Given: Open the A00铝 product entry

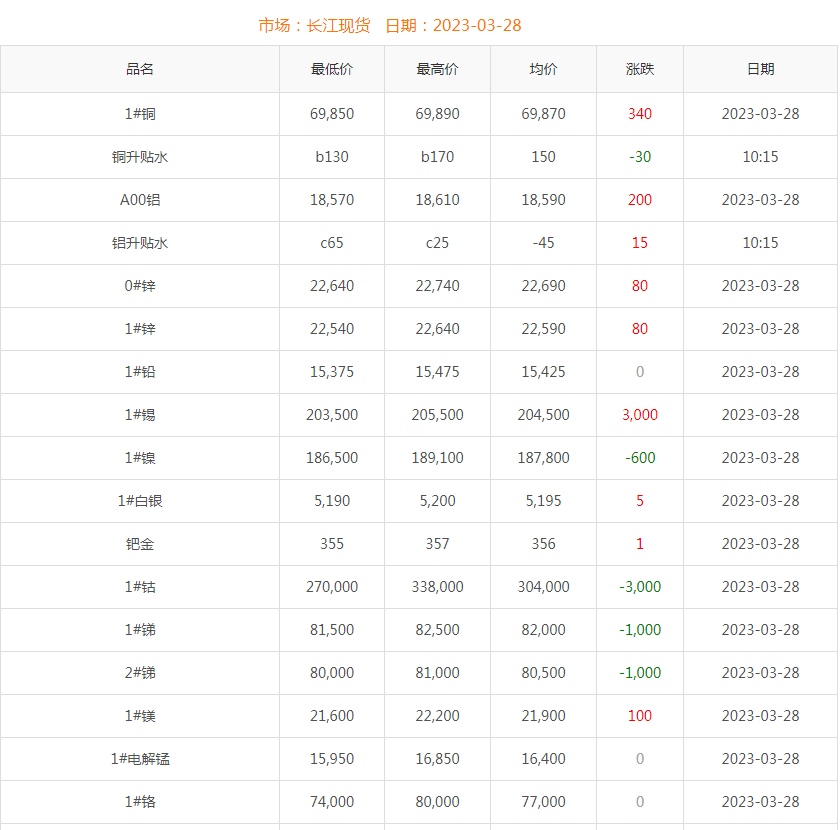Looking at the screenshot, I should [x=140, y=200].
